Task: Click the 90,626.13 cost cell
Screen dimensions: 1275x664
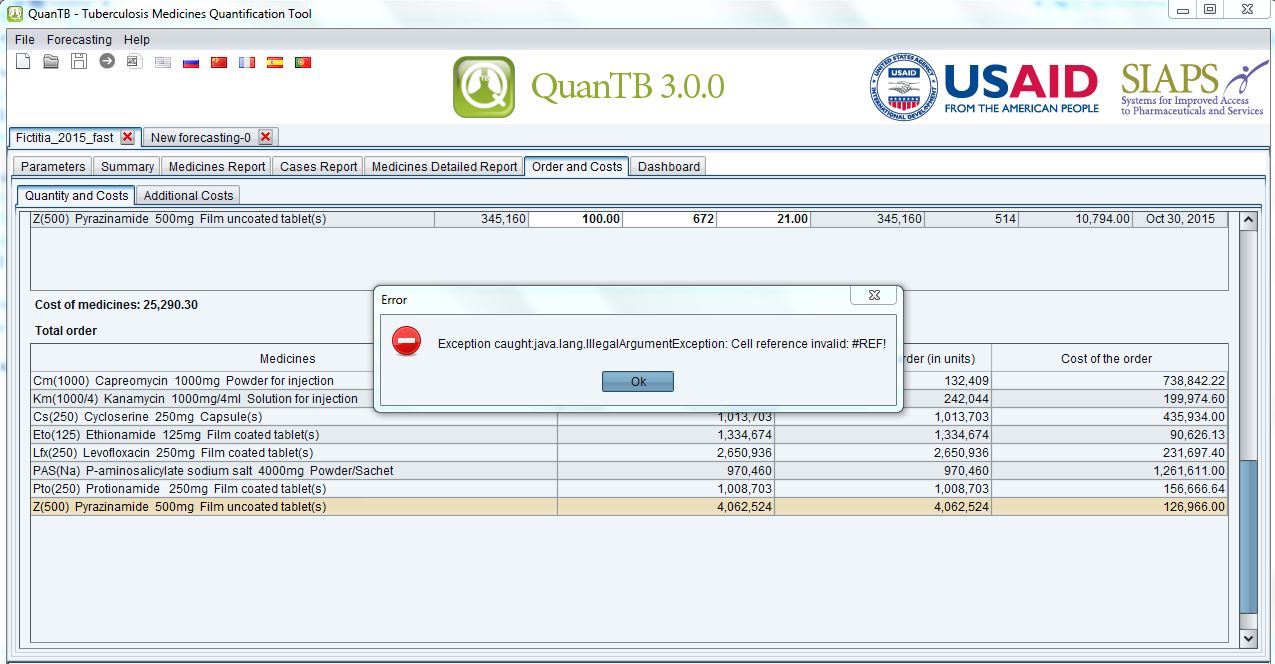Action: (1110, 435)
